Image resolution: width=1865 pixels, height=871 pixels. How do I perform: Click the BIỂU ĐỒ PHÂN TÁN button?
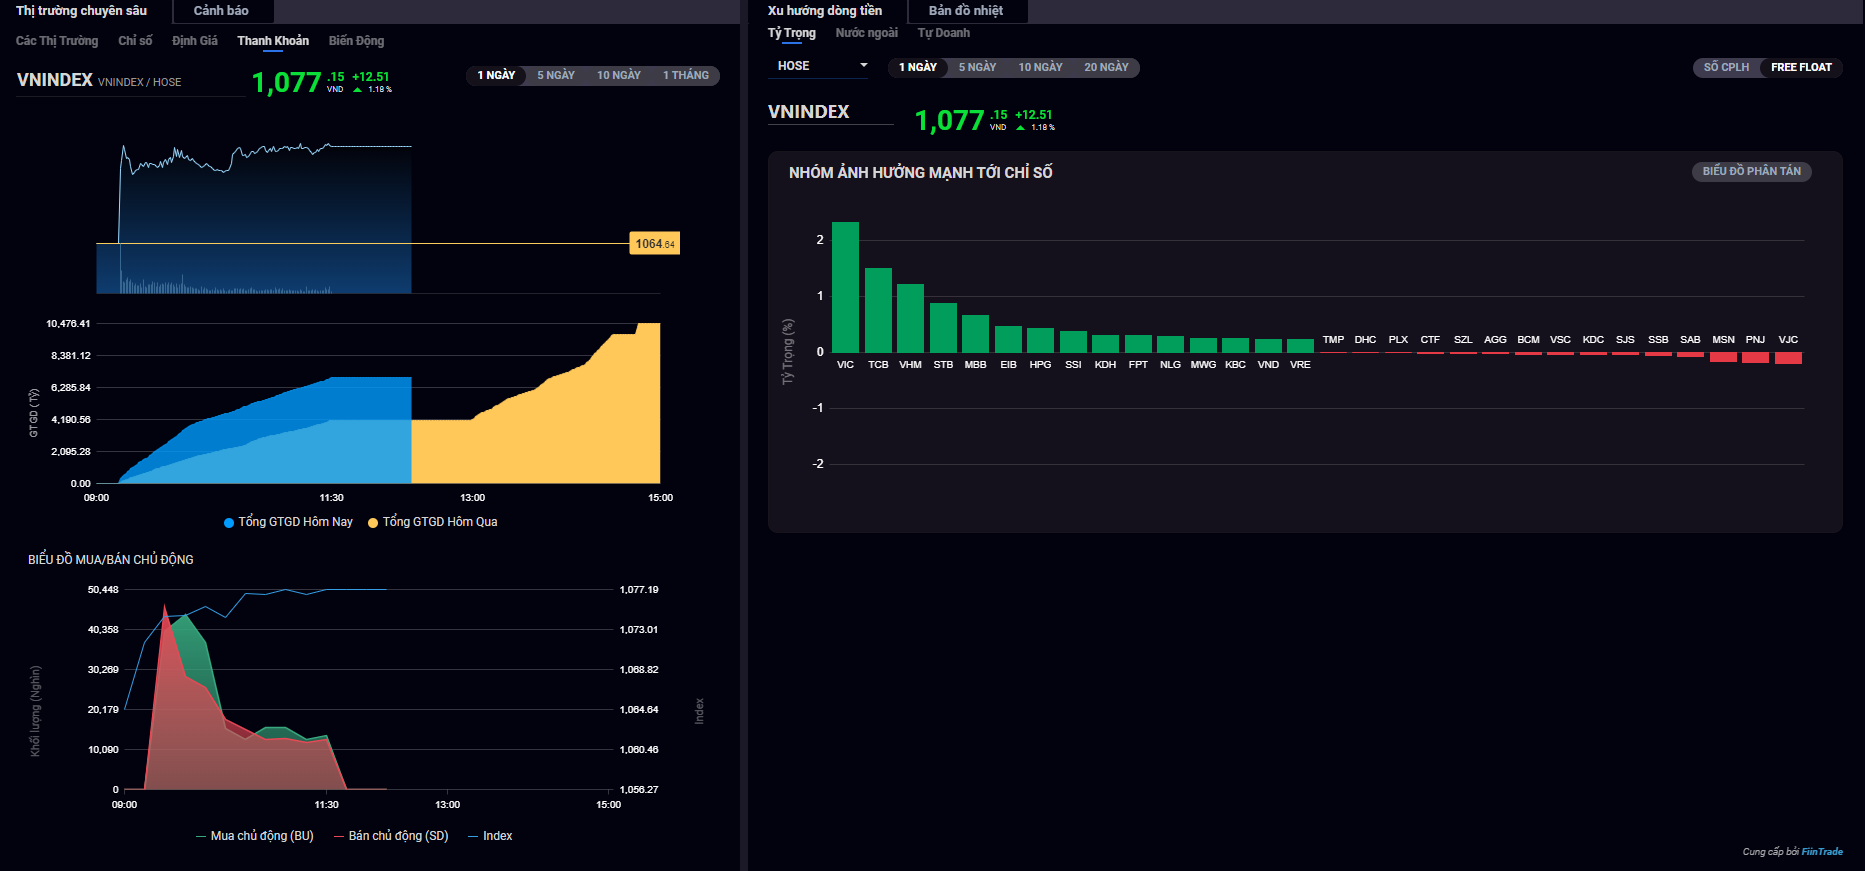coord(1751,172)
